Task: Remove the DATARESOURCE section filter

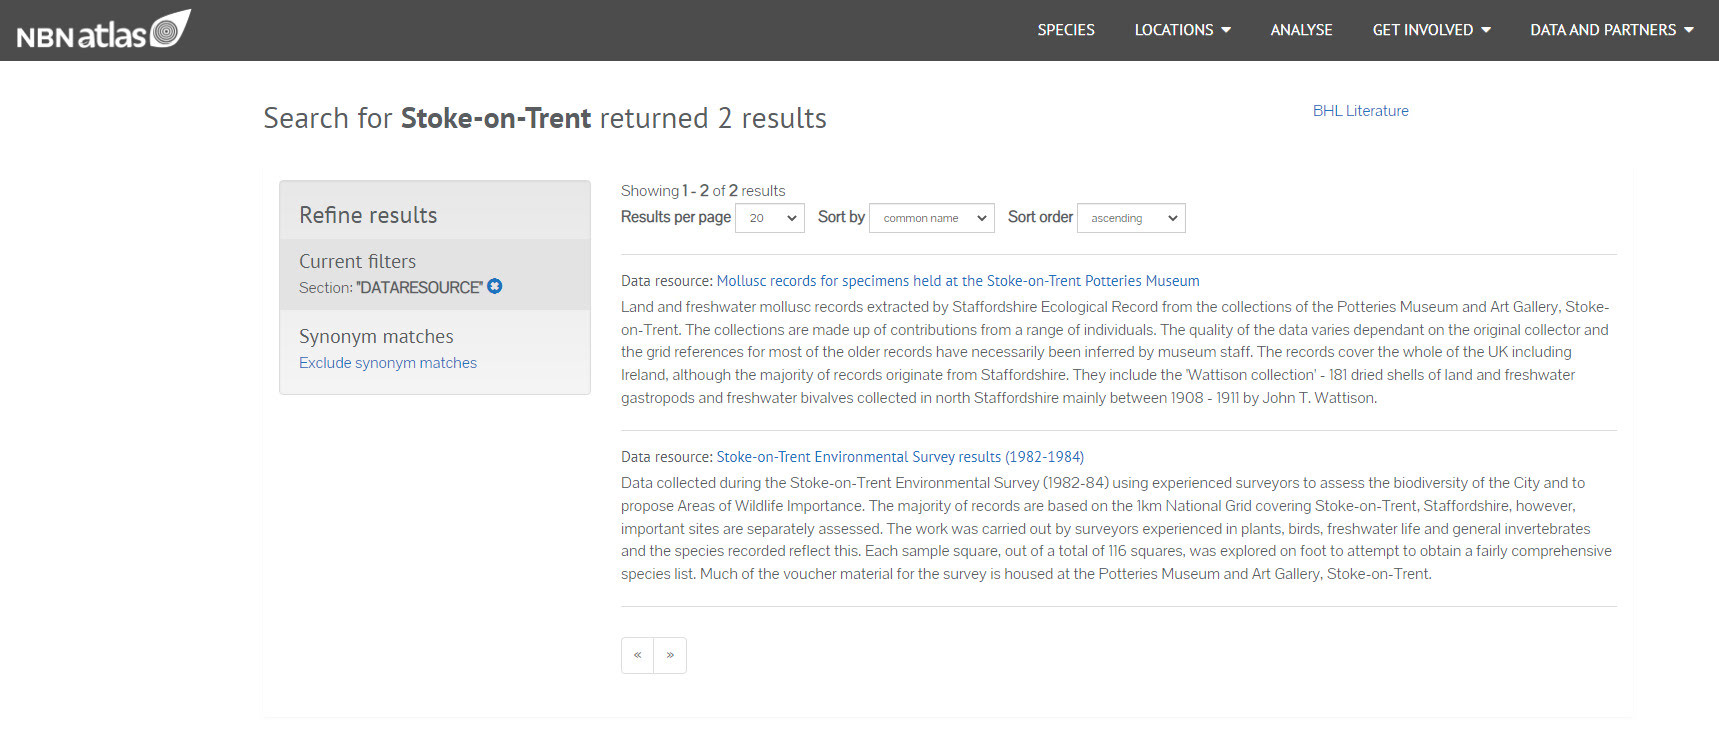Action: (x=495, y=287)
